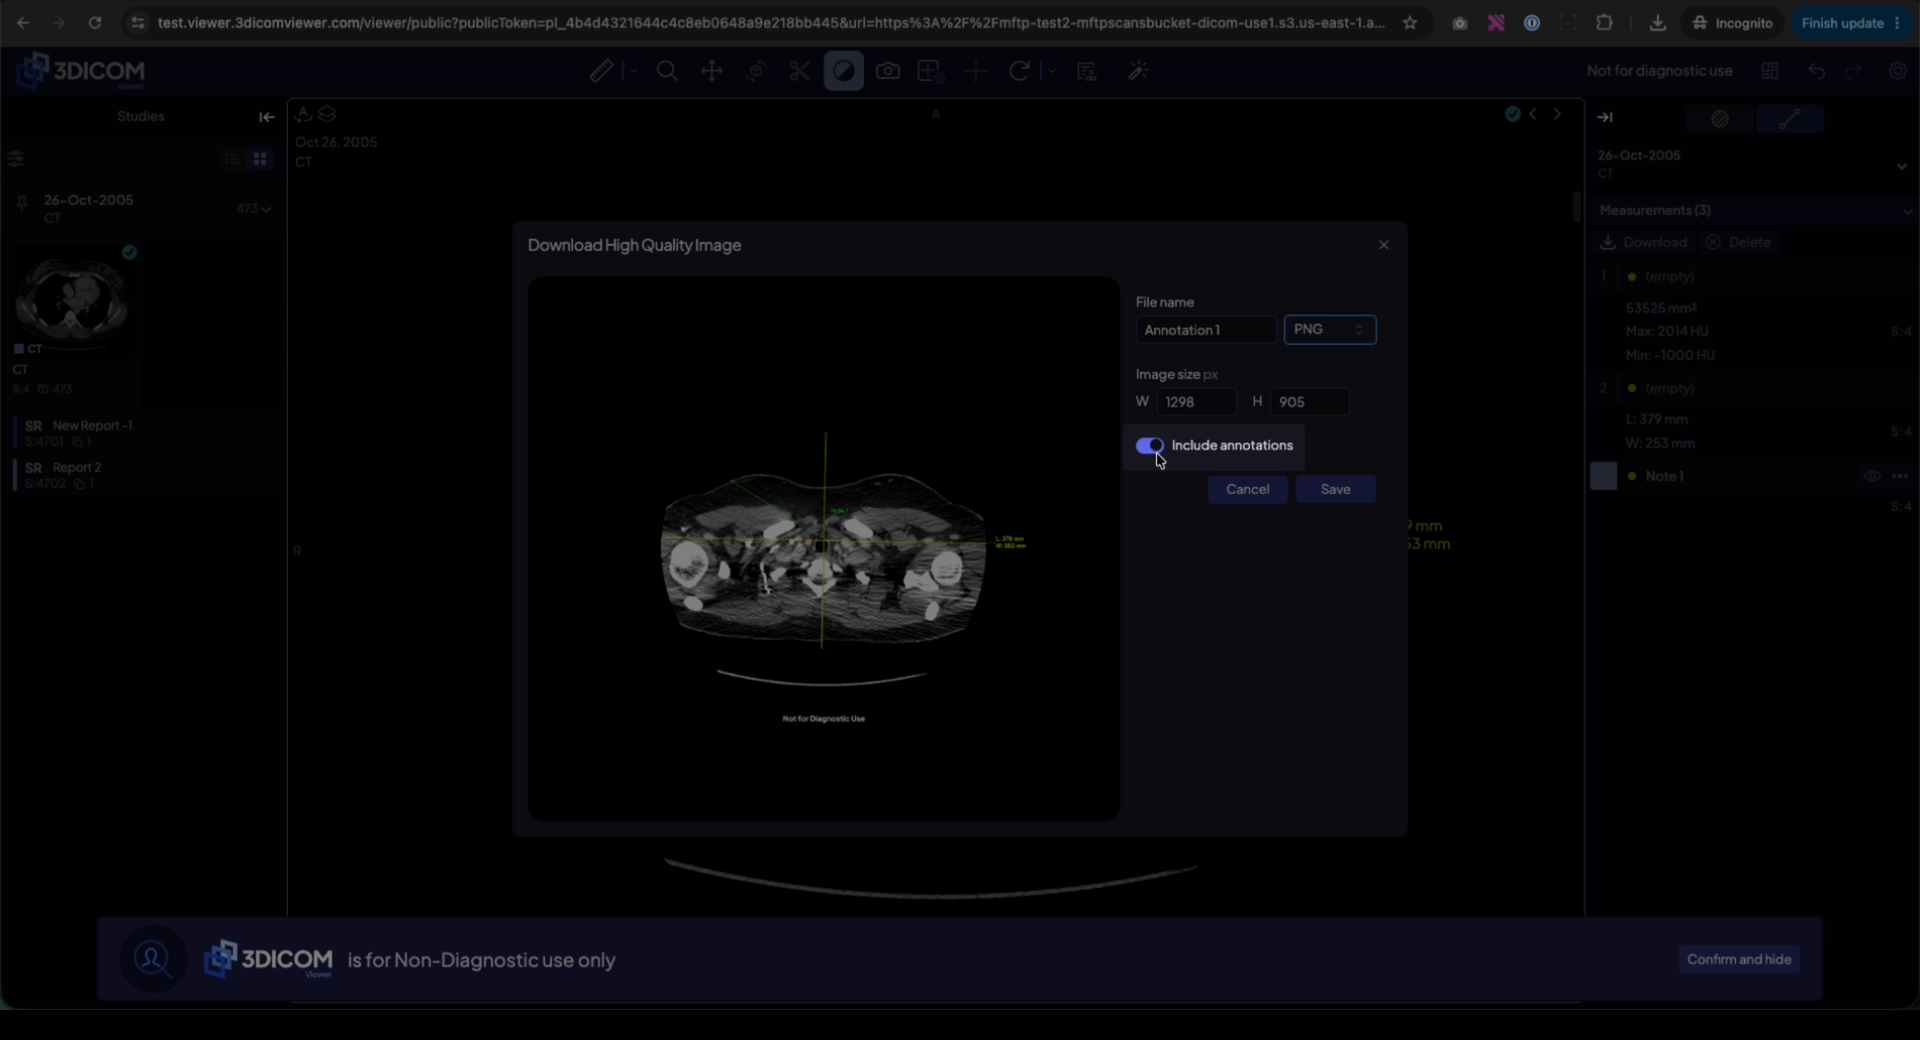Click the image preview in download dialog

pos(824,549)
